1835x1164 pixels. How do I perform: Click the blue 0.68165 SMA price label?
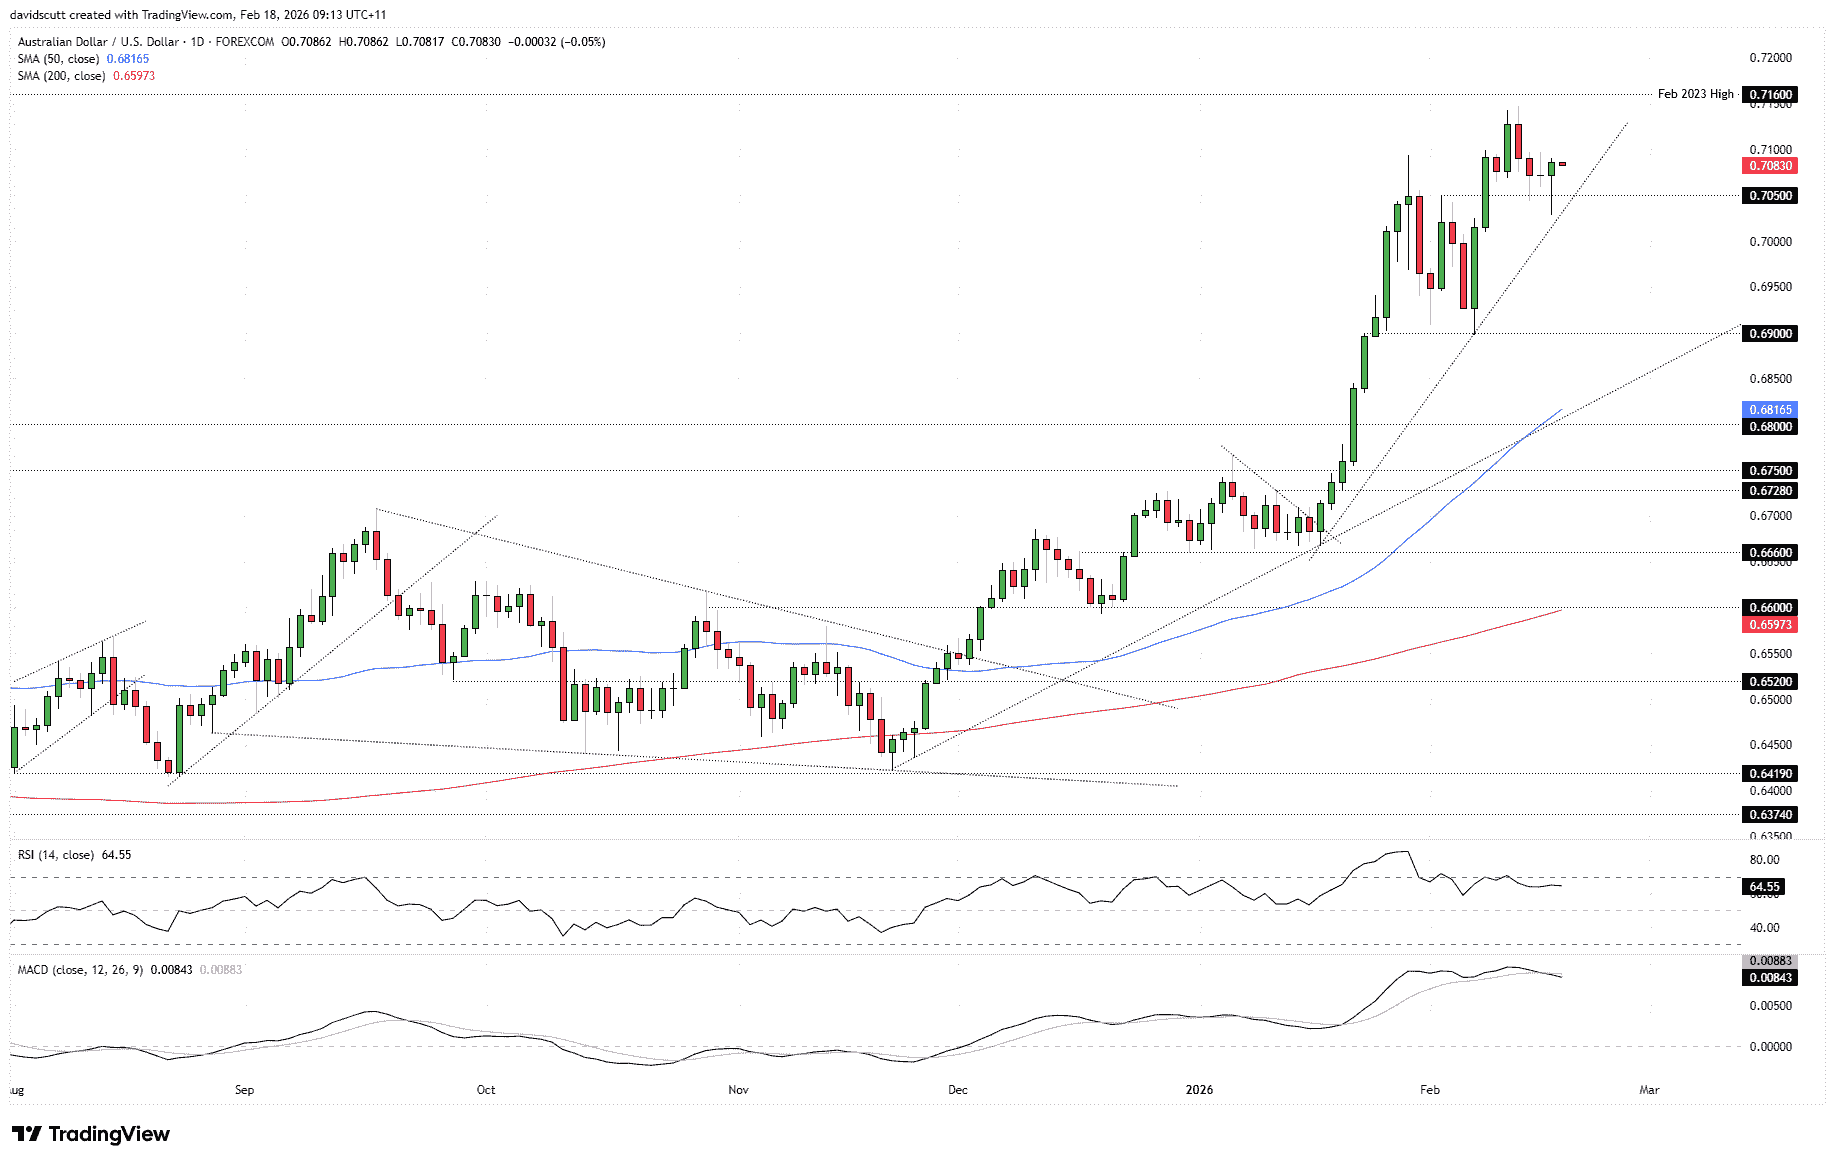[x=1769, y=410]
